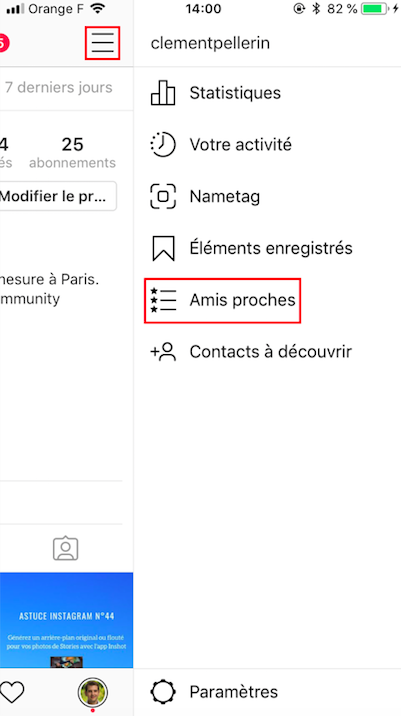Tap the add-person Contacts icon
This screenshot has width=401, height=716.
[x=163, y=352]
